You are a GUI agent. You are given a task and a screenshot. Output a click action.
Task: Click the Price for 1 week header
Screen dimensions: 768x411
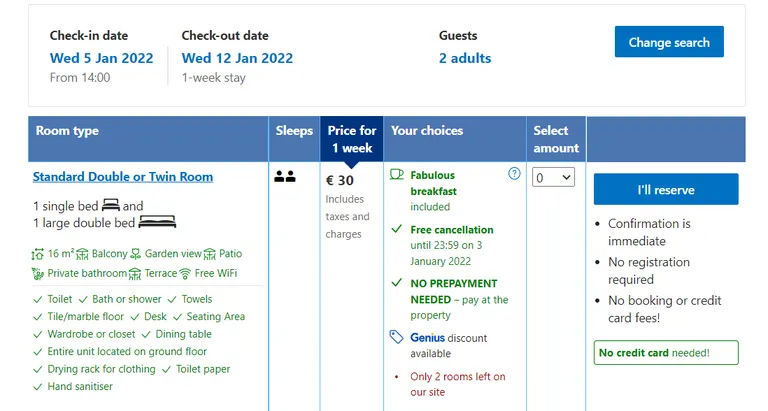pyautogui.click(x=352, y=139)
